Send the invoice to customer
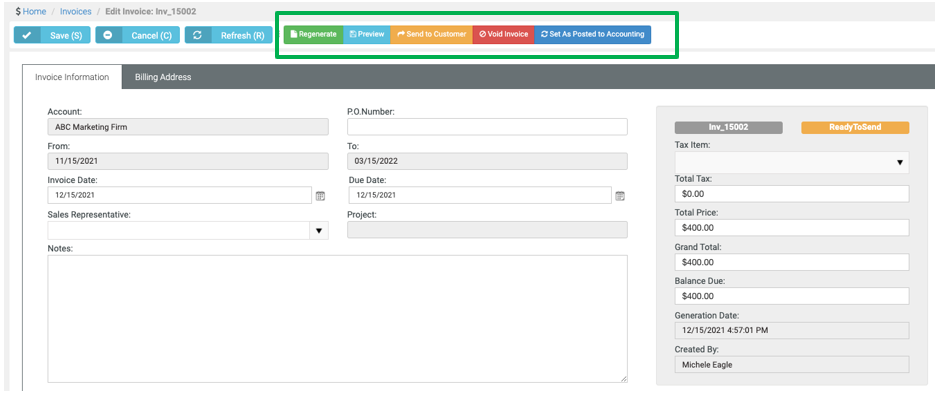 coord(431,34)
